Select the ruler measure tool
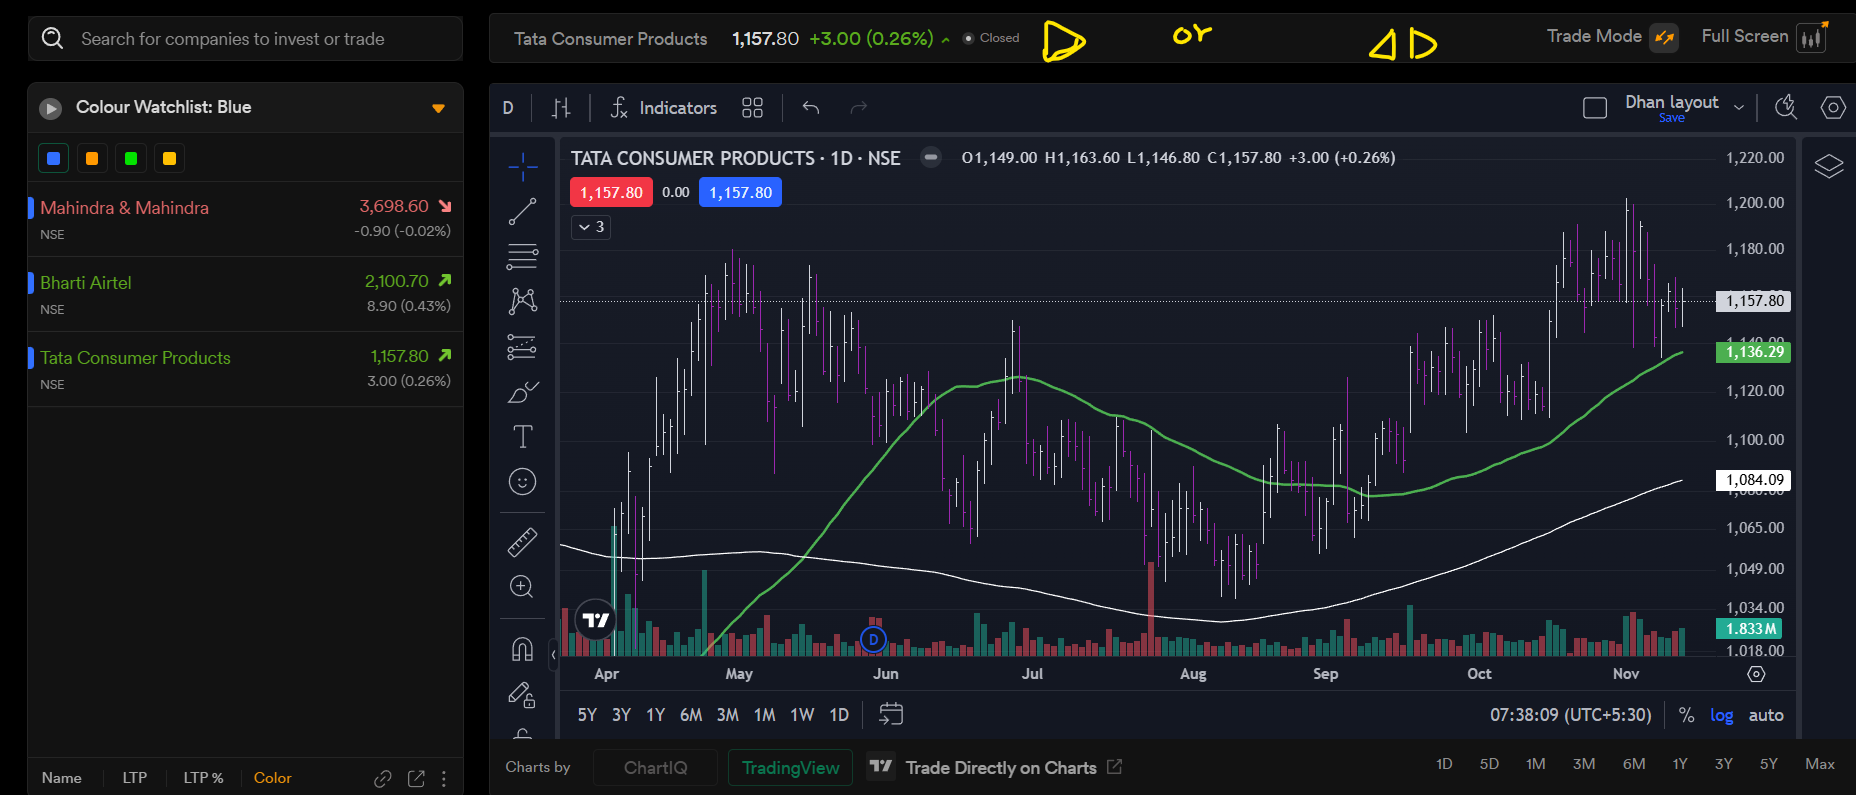The height and width of the screenshot is (795, 1856). click(x=522, y=542)
